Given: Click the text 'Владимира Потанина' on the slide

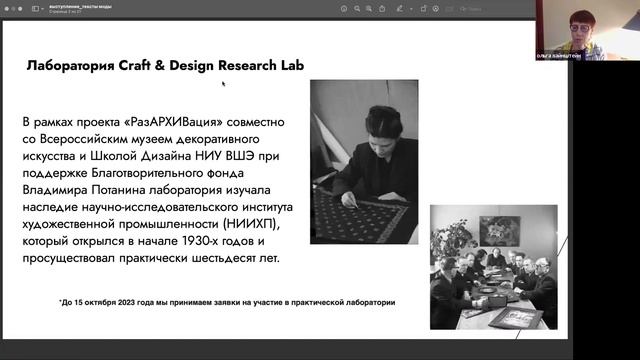Looking at the screenshot, I should point(84,190).
